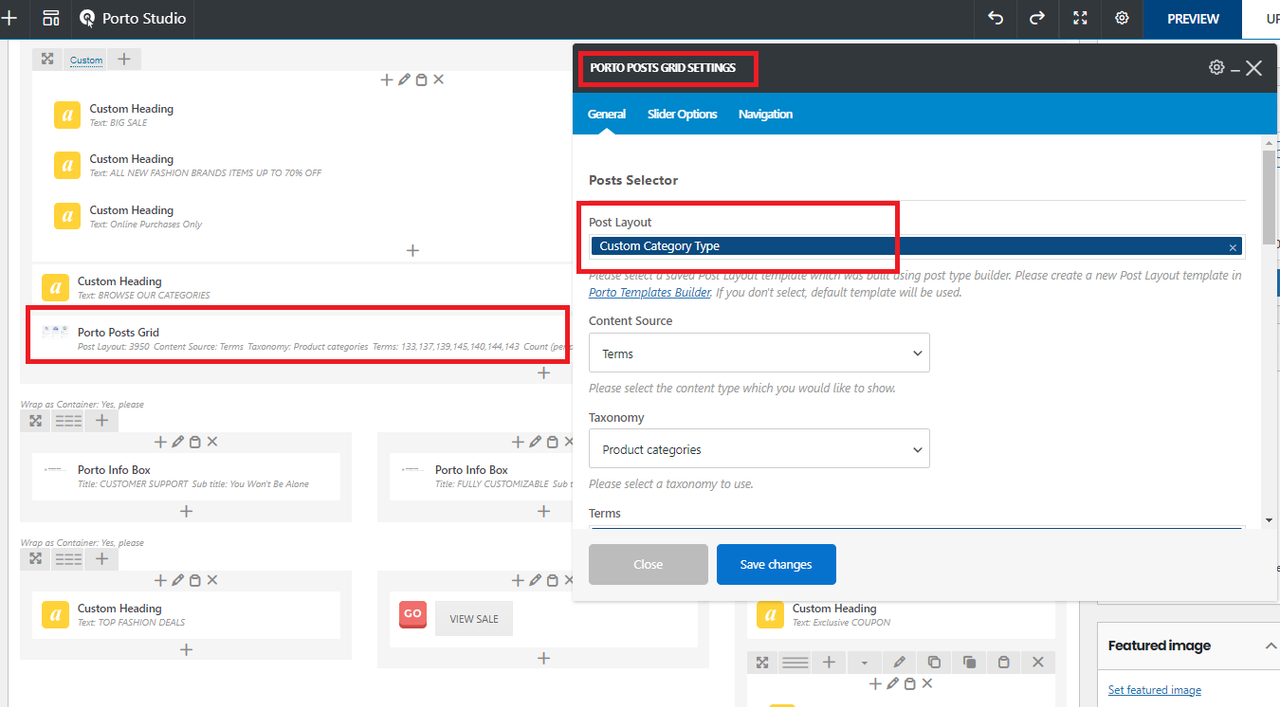This screenshot has height=707, width=1280.
Task: Click delete X icon above BIG SALE heading
Action: click(x=438, y=80)
